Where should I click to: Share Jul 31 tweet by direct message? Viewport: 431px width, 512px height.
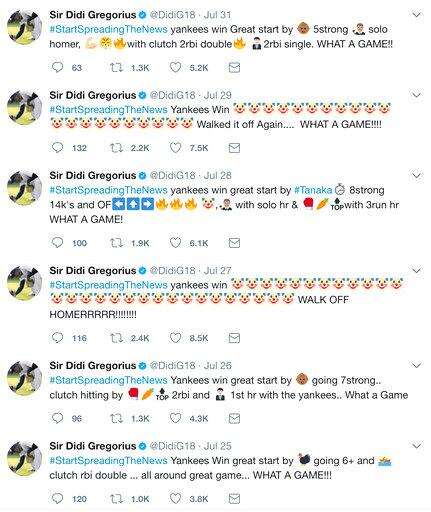[234, 68]
